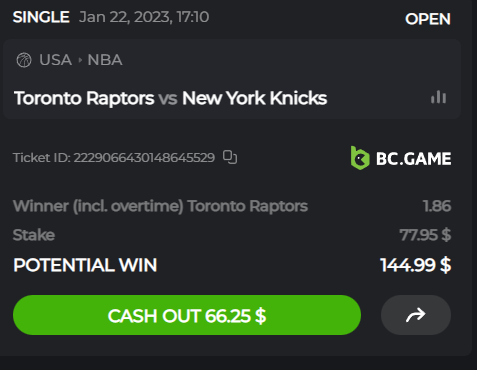Click the 77.95 $ stake amount
The height and width of the screenshot is (370, 477).
point(425,235)
